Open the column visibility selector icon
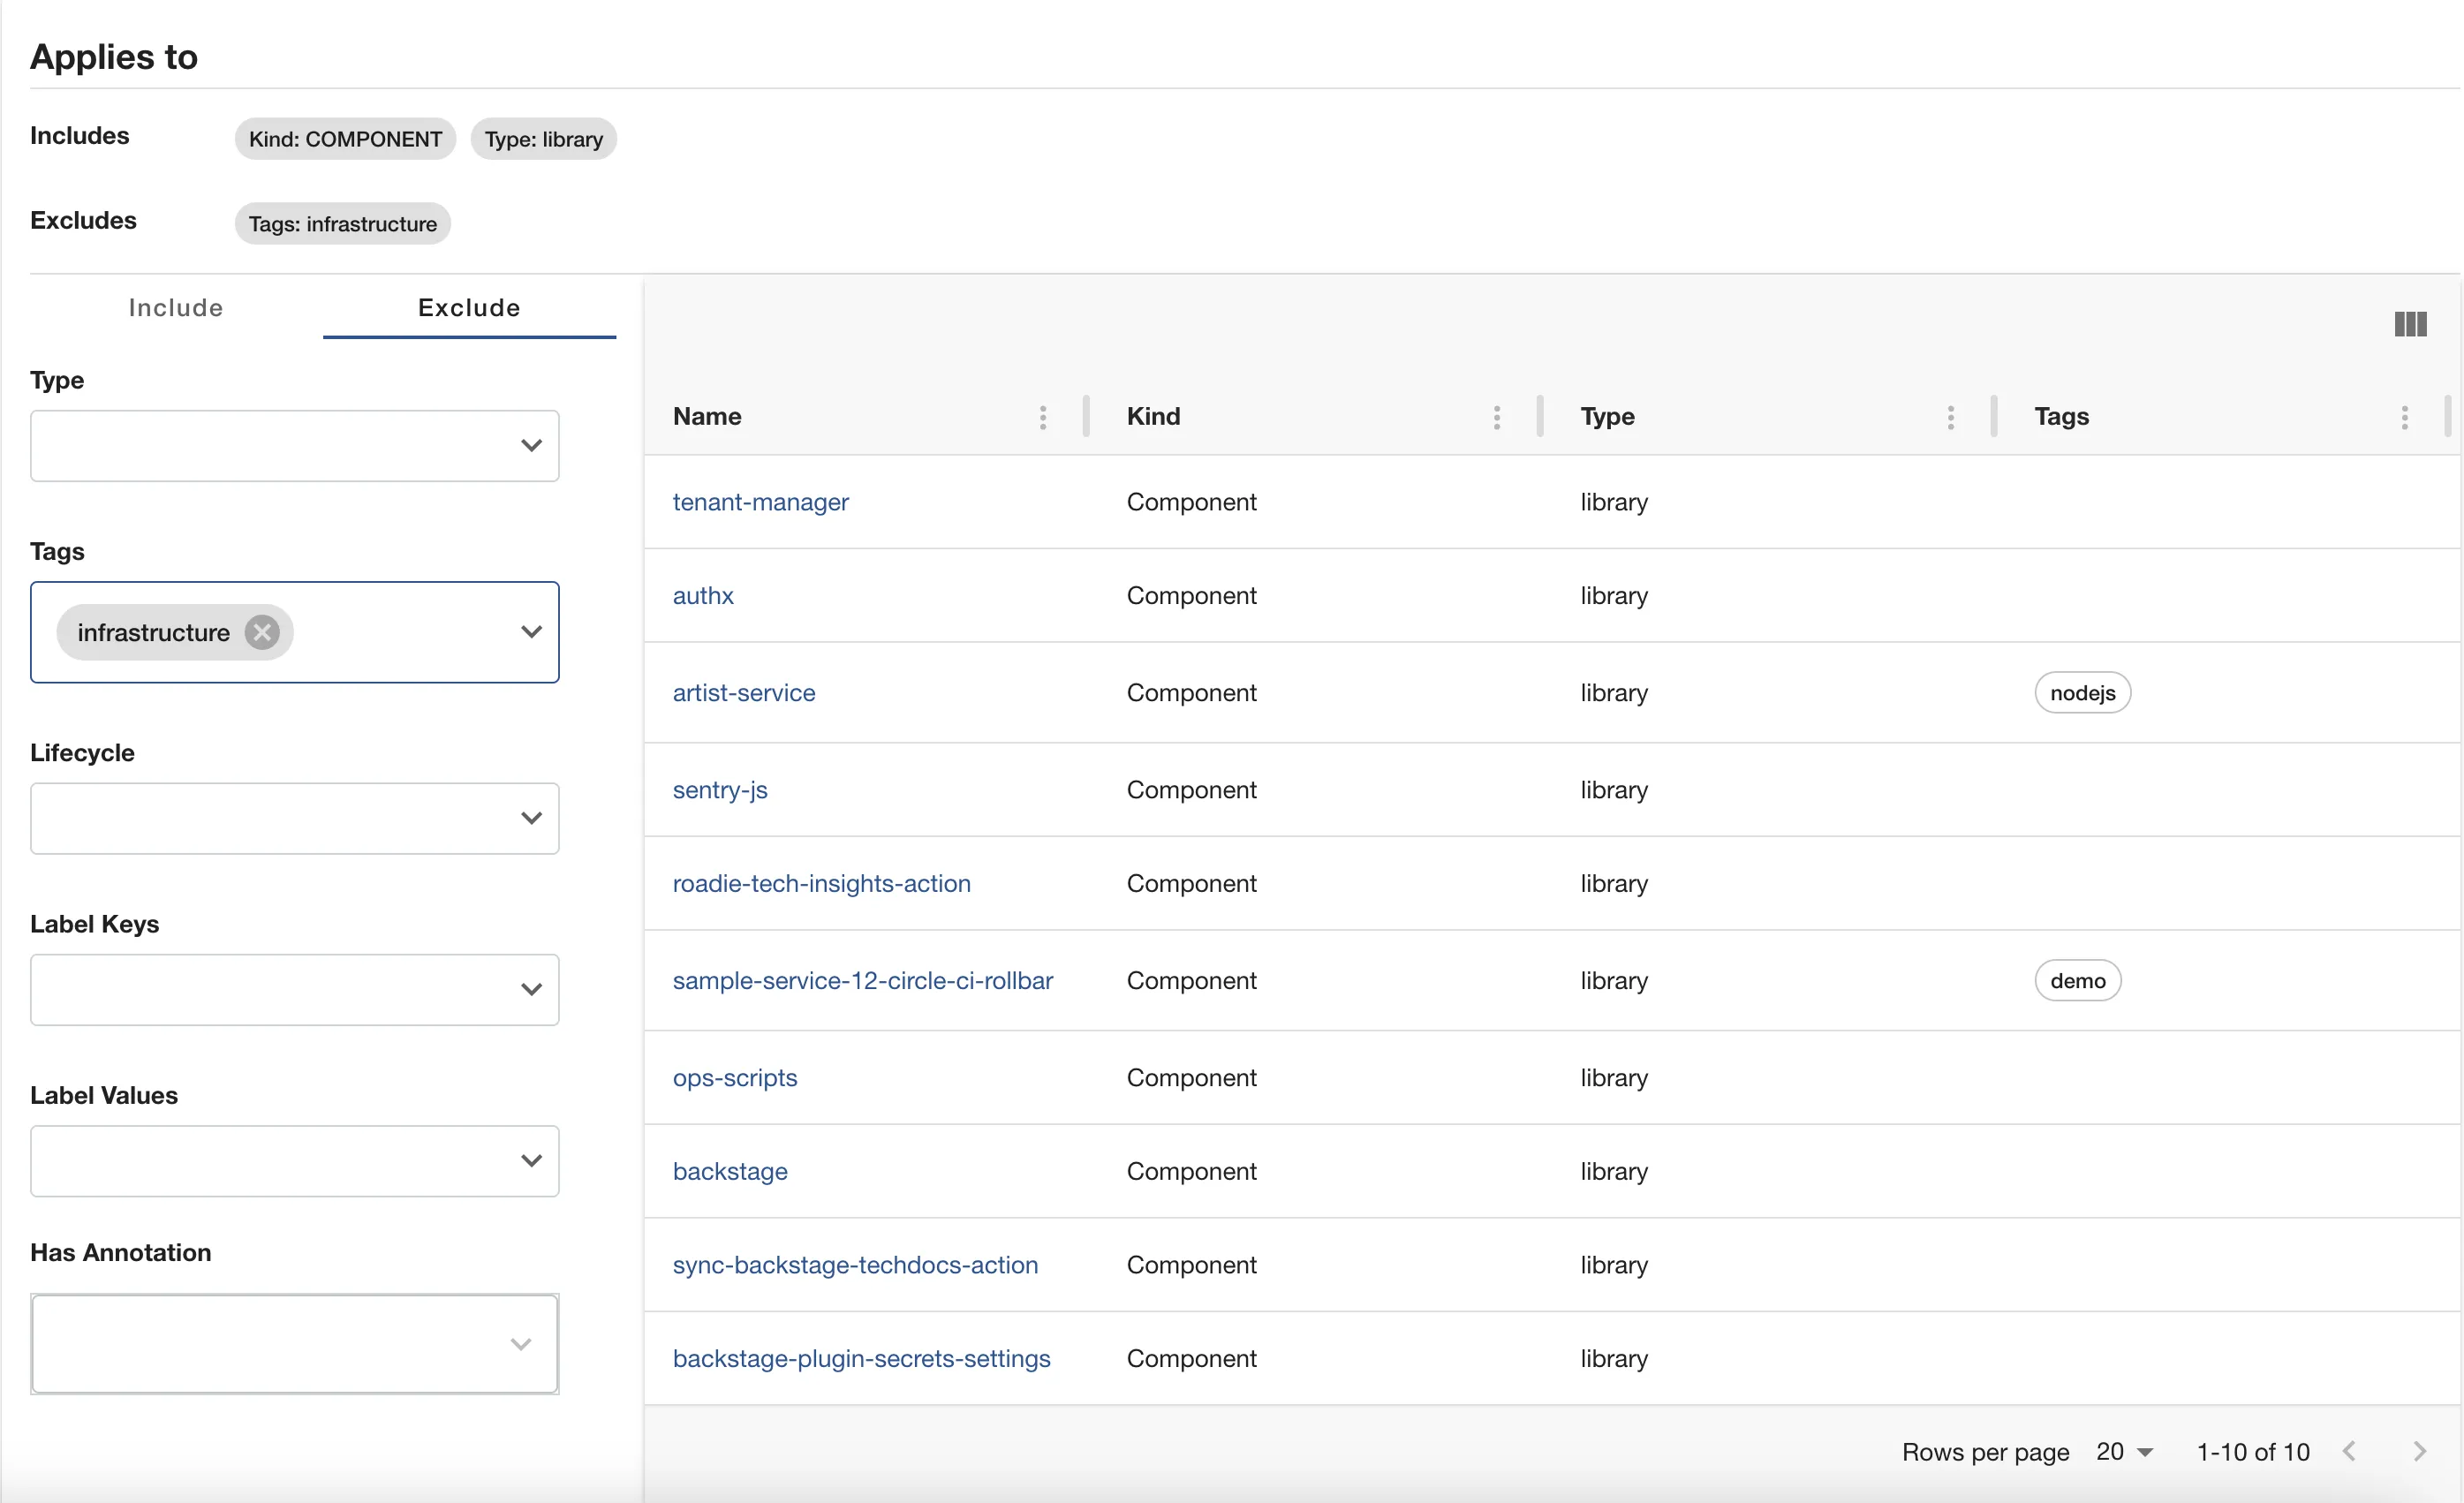 click(2410, 324)
